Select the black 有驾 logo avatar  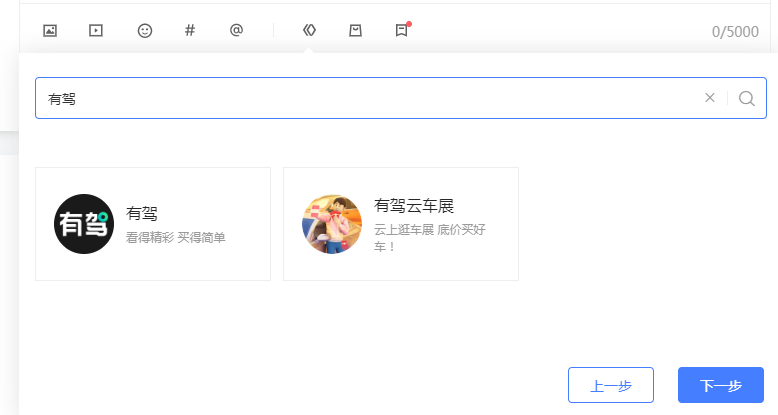point(84,224)
